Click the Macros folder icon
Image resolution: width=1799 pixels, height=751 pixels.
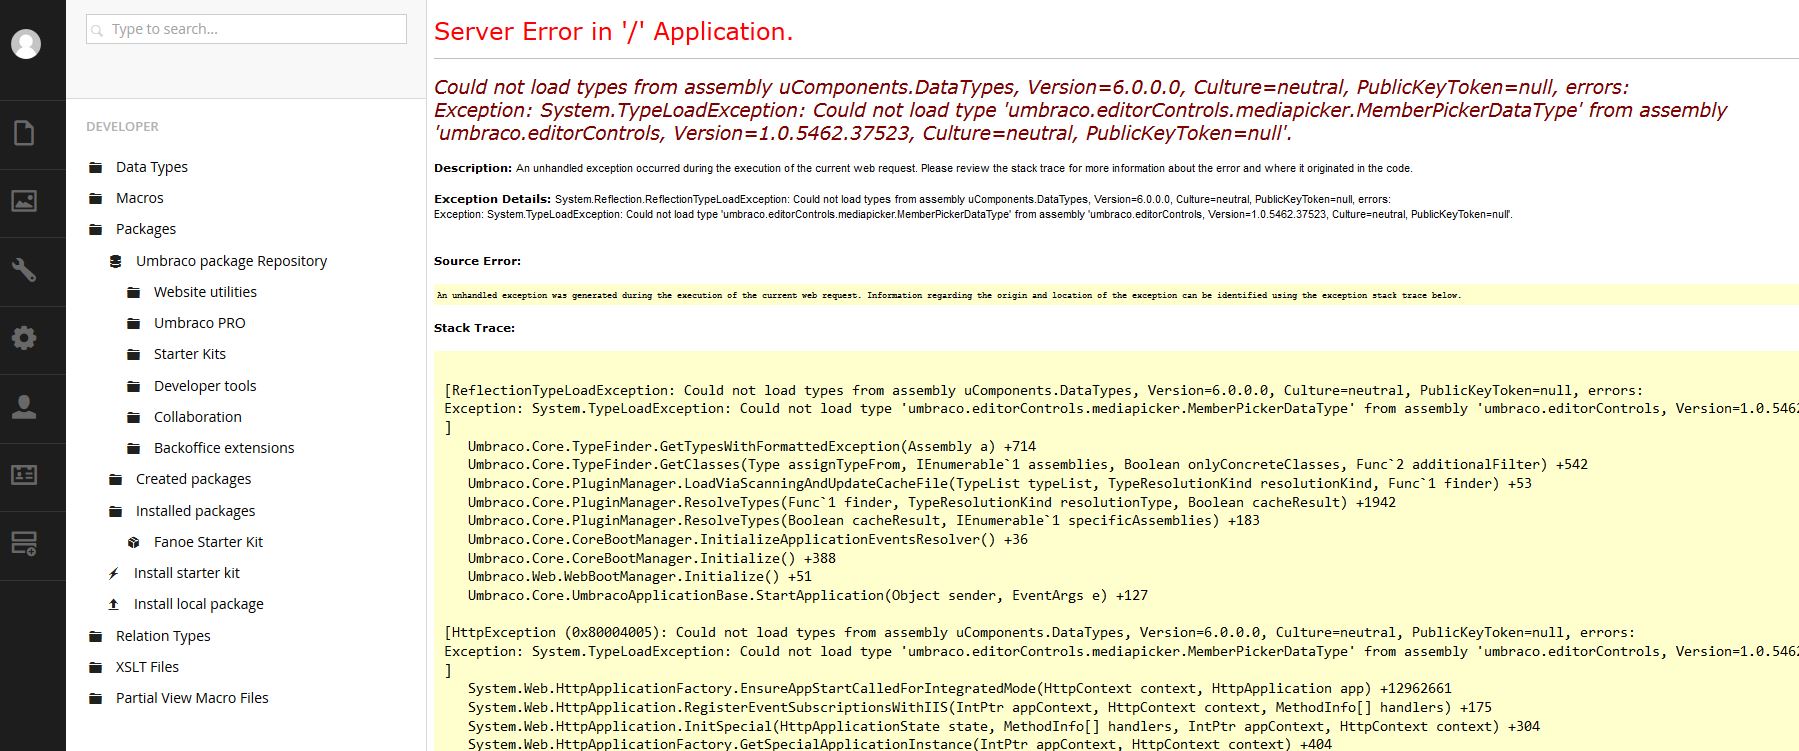click(96, 198)
